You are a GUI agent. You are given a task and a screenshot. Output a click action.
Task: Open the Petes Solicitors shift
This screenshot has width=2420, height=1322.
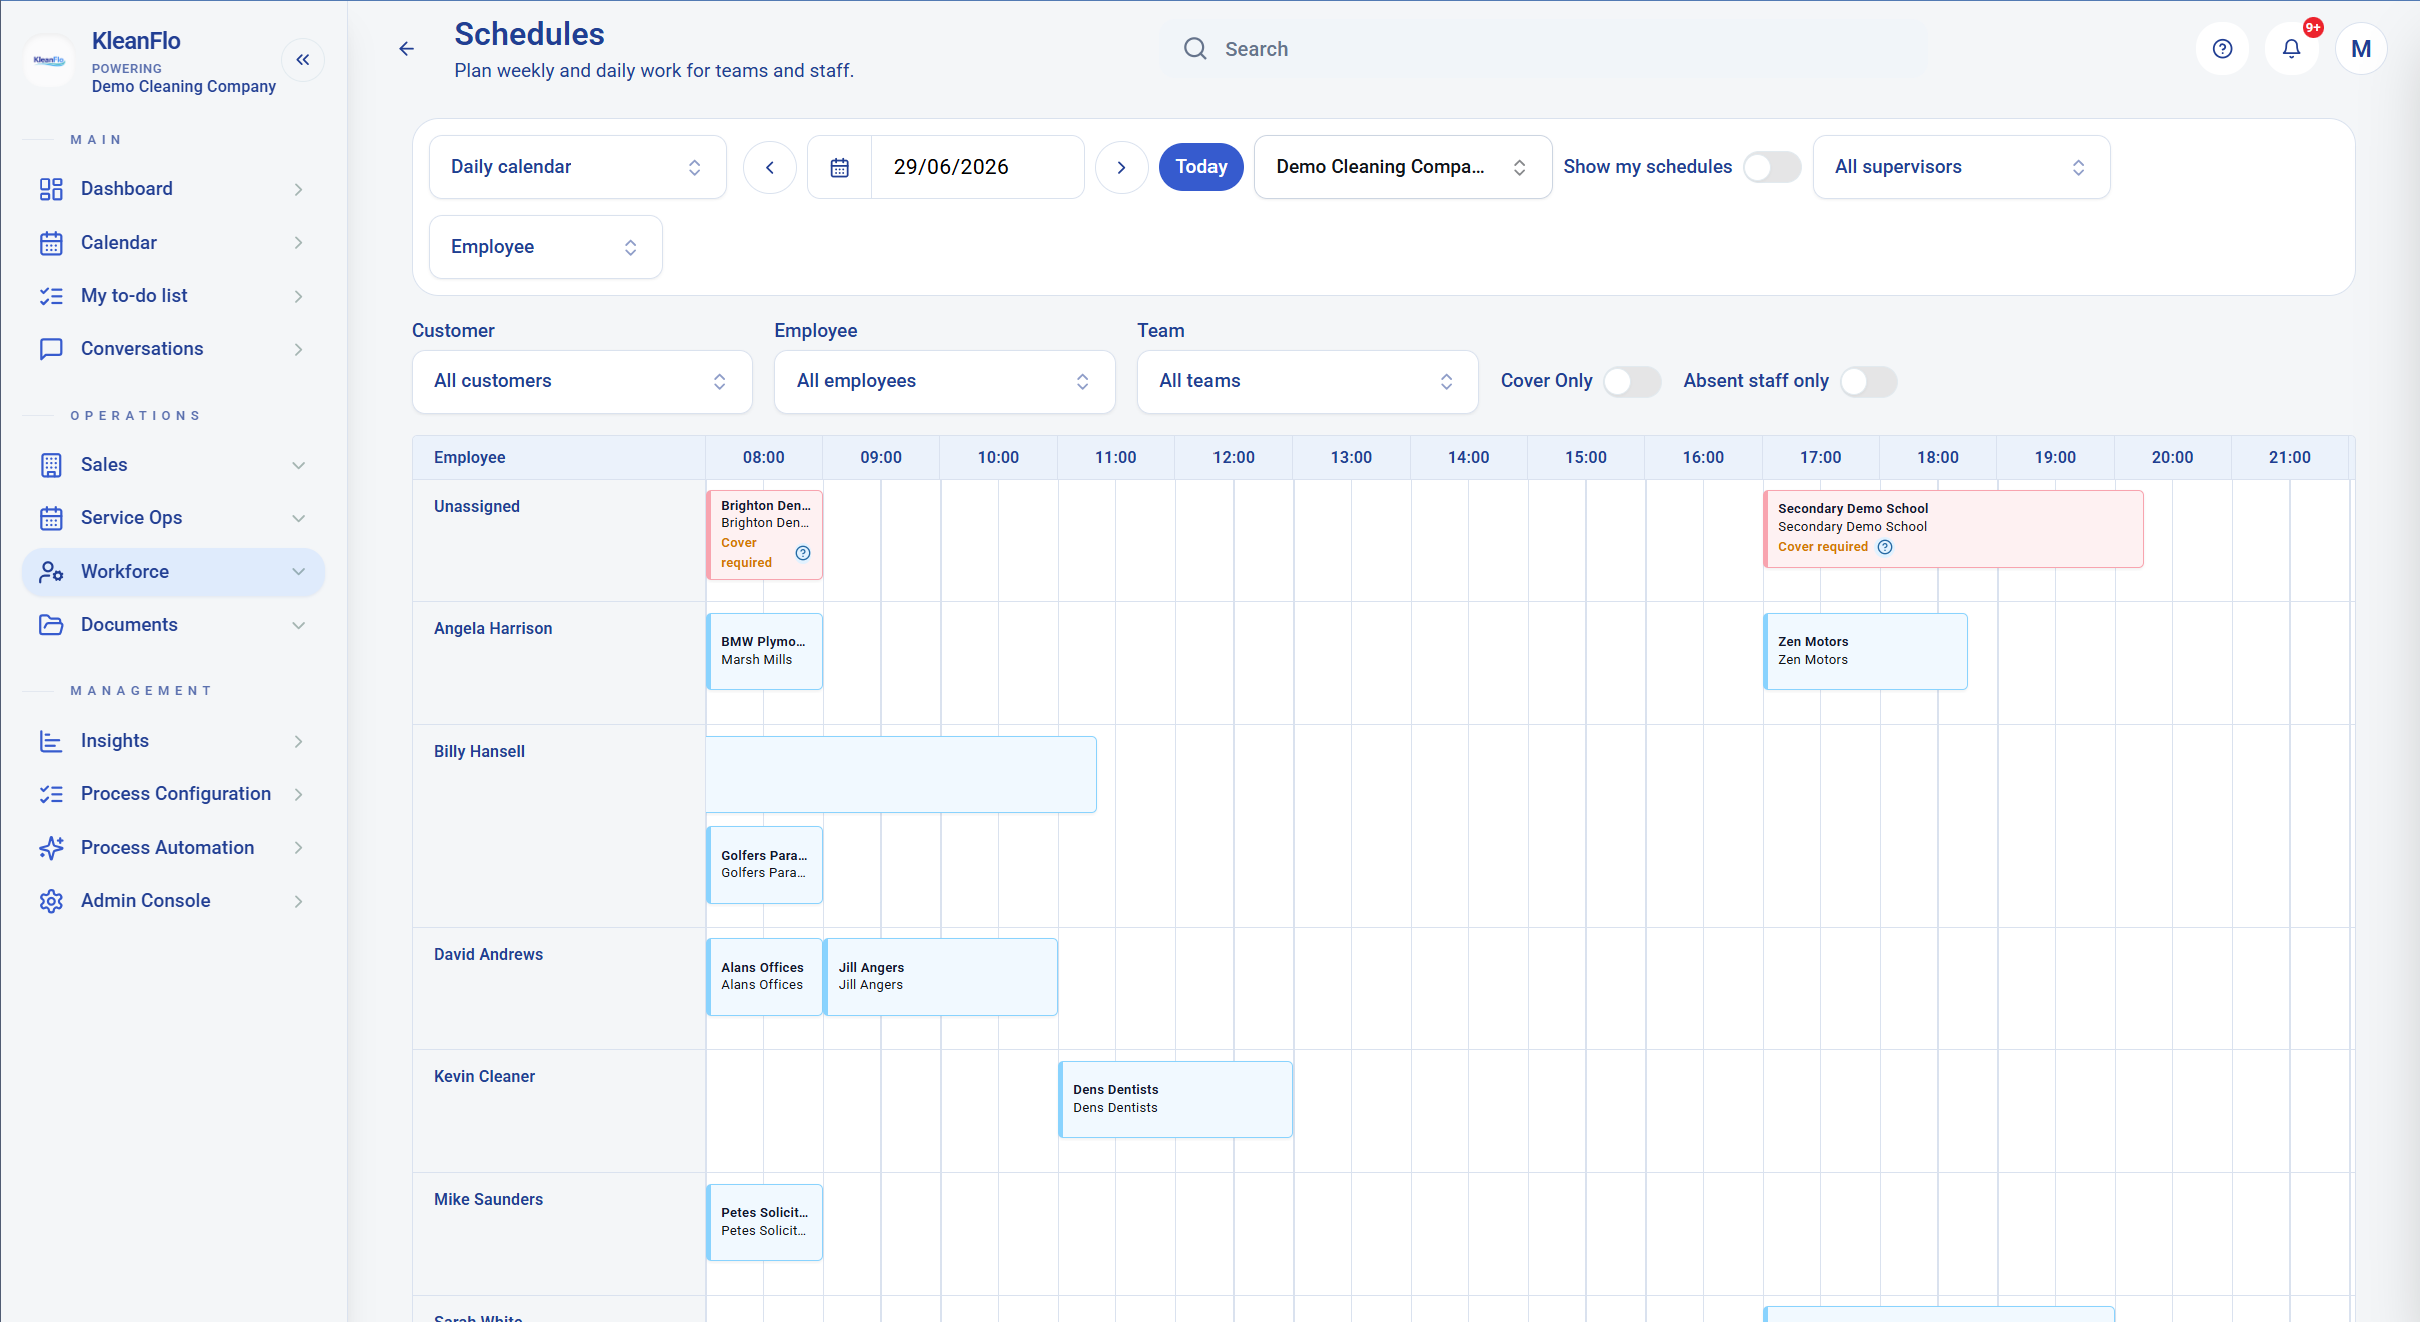pos(765,1222)
